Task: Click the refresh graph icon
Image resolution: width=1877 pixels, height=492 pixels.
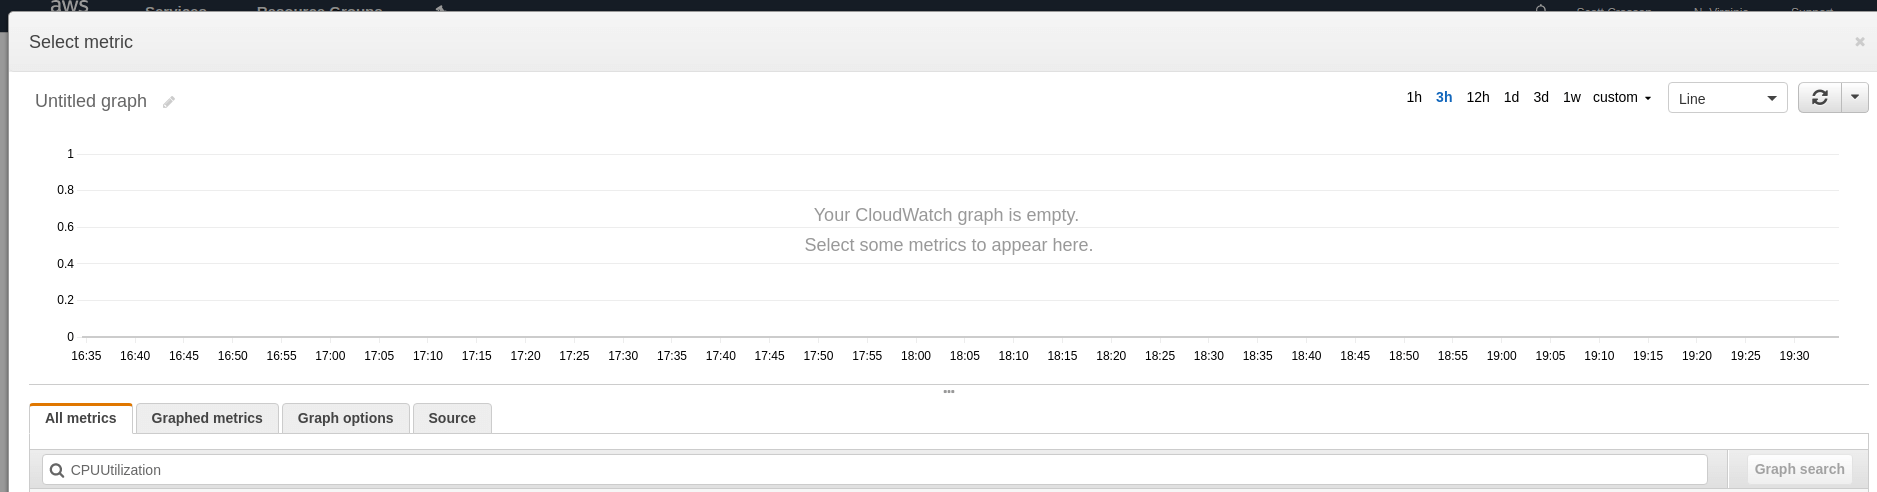Action: click(x=1820, y=98)
